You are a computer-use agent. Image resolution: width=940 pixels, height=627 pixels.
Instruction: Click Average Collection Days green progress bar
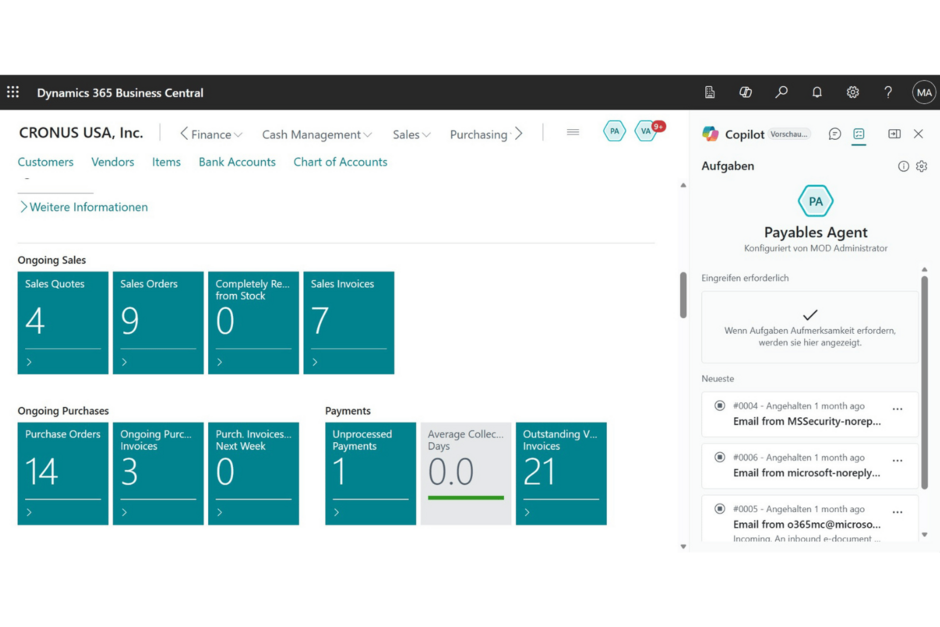(466, 497)
